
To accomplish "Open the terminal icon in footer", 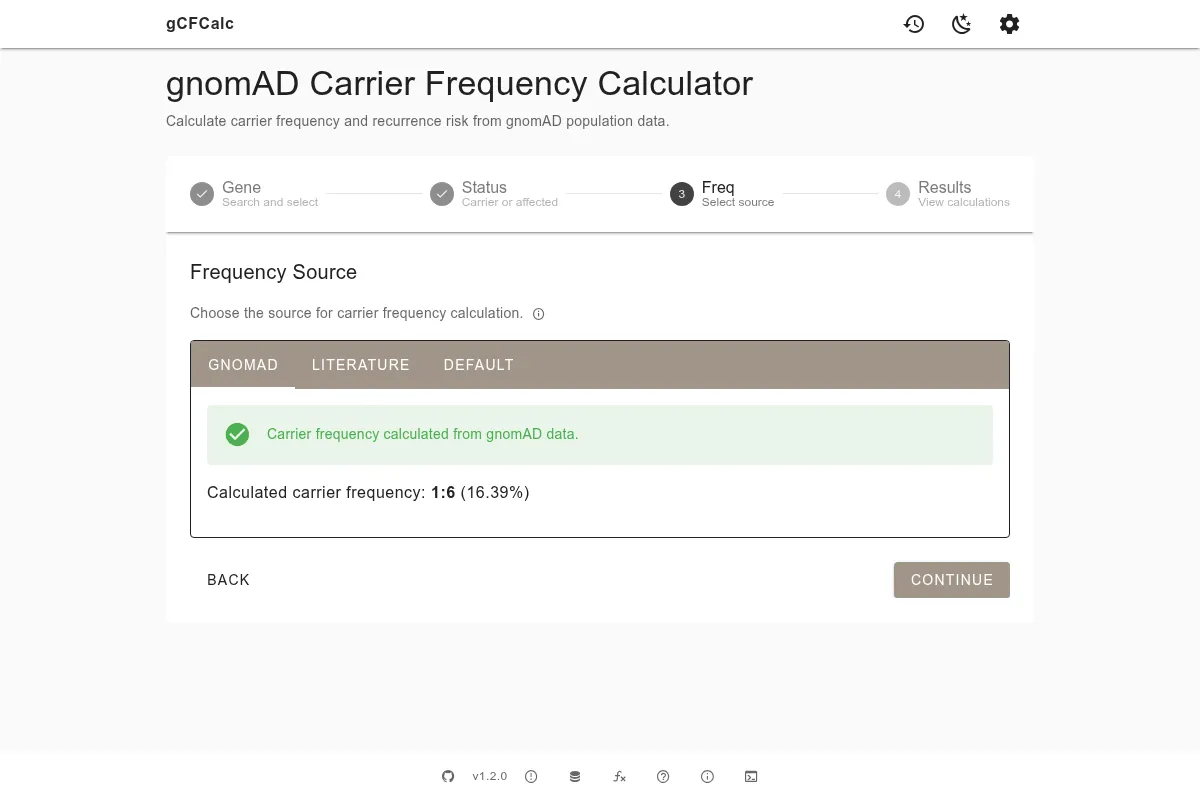I will (x=751, y=776).
